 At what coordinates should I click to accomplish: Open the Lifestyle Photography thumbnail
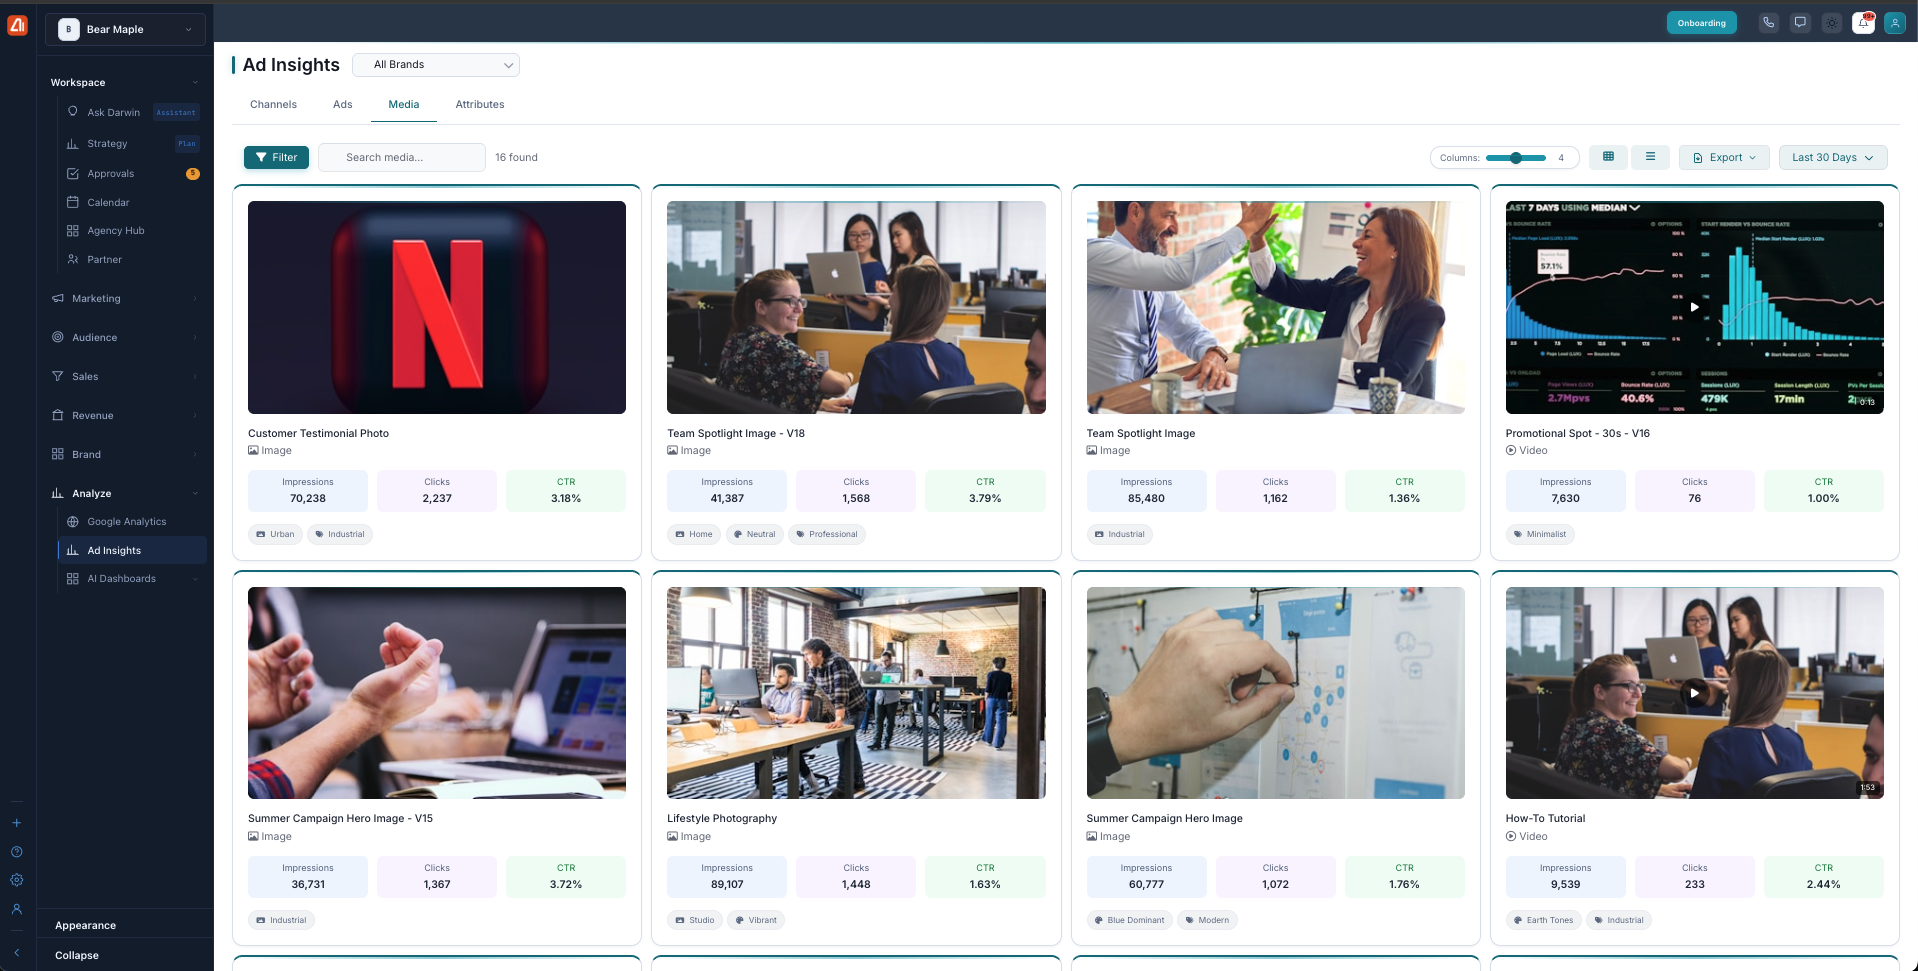tap(856, 693)
